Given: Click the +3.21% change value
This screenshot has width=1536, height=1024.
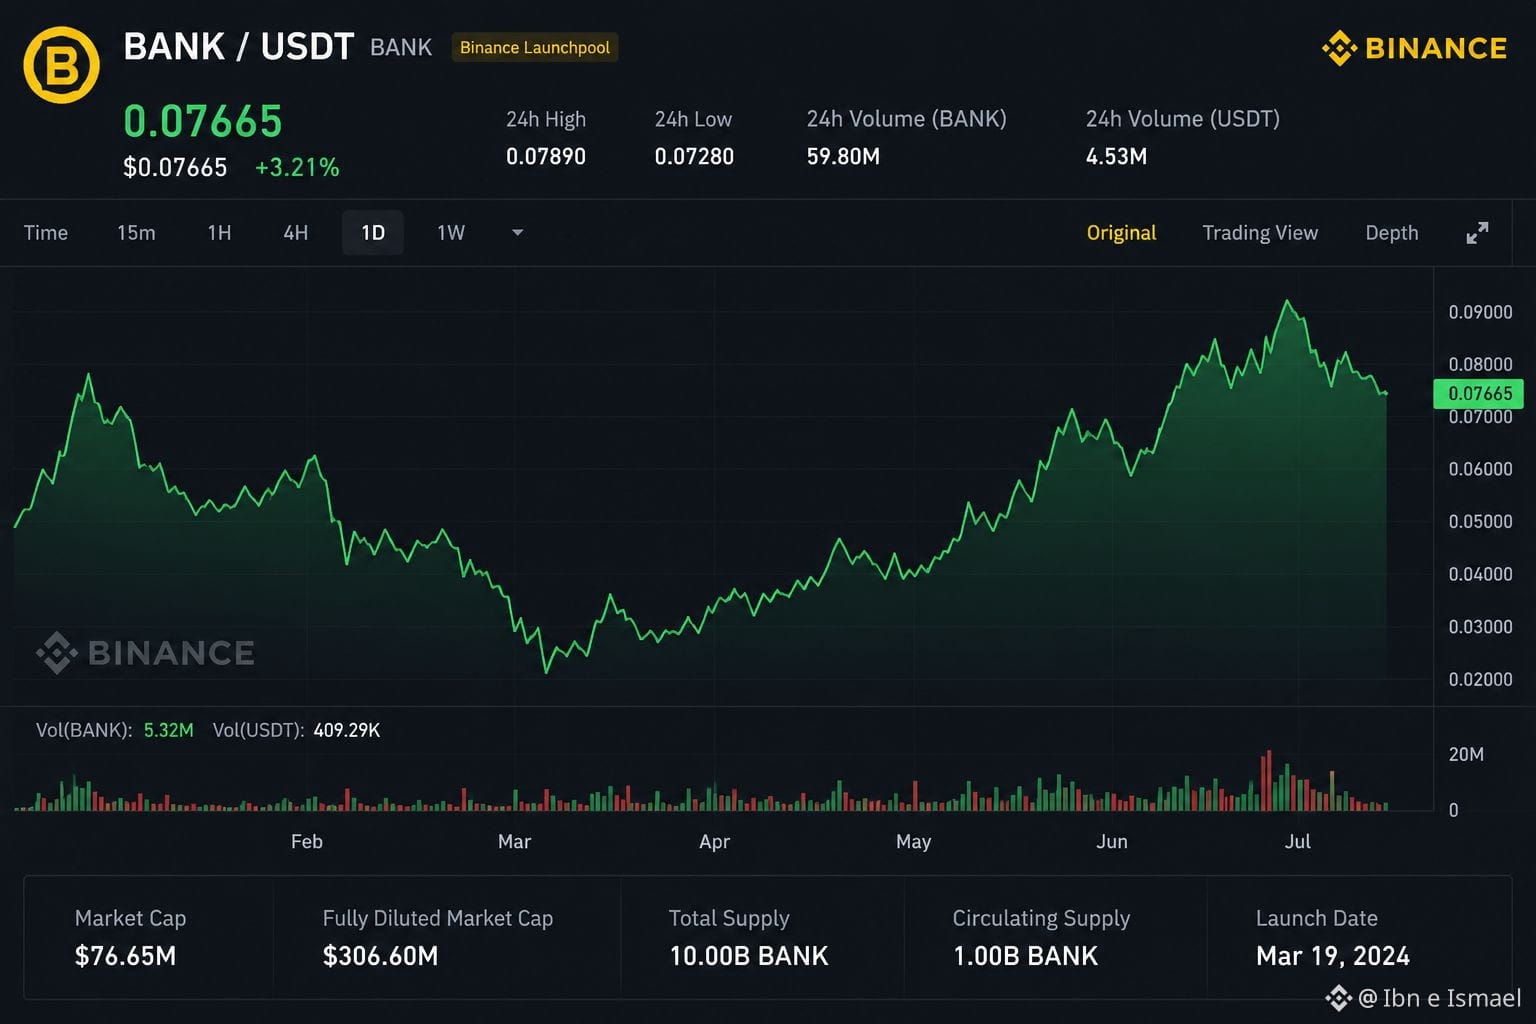Looking at the screenshot, I should 297,168.
